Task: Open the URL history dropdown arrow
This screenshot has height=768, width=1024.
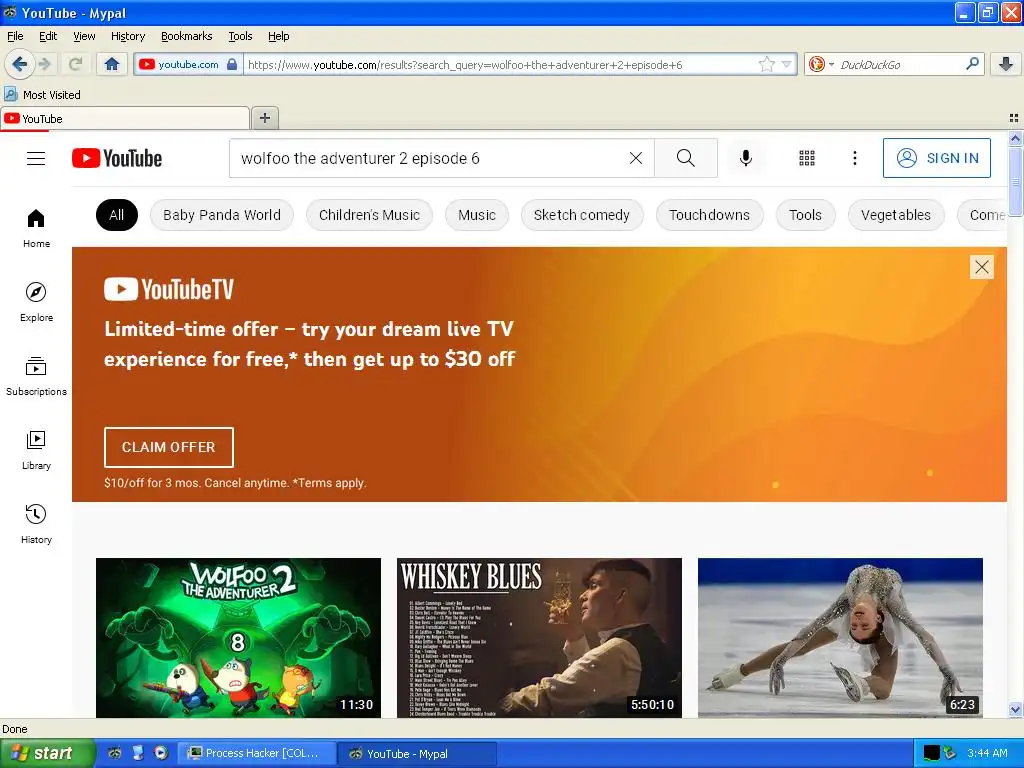Action: (786, 64)
